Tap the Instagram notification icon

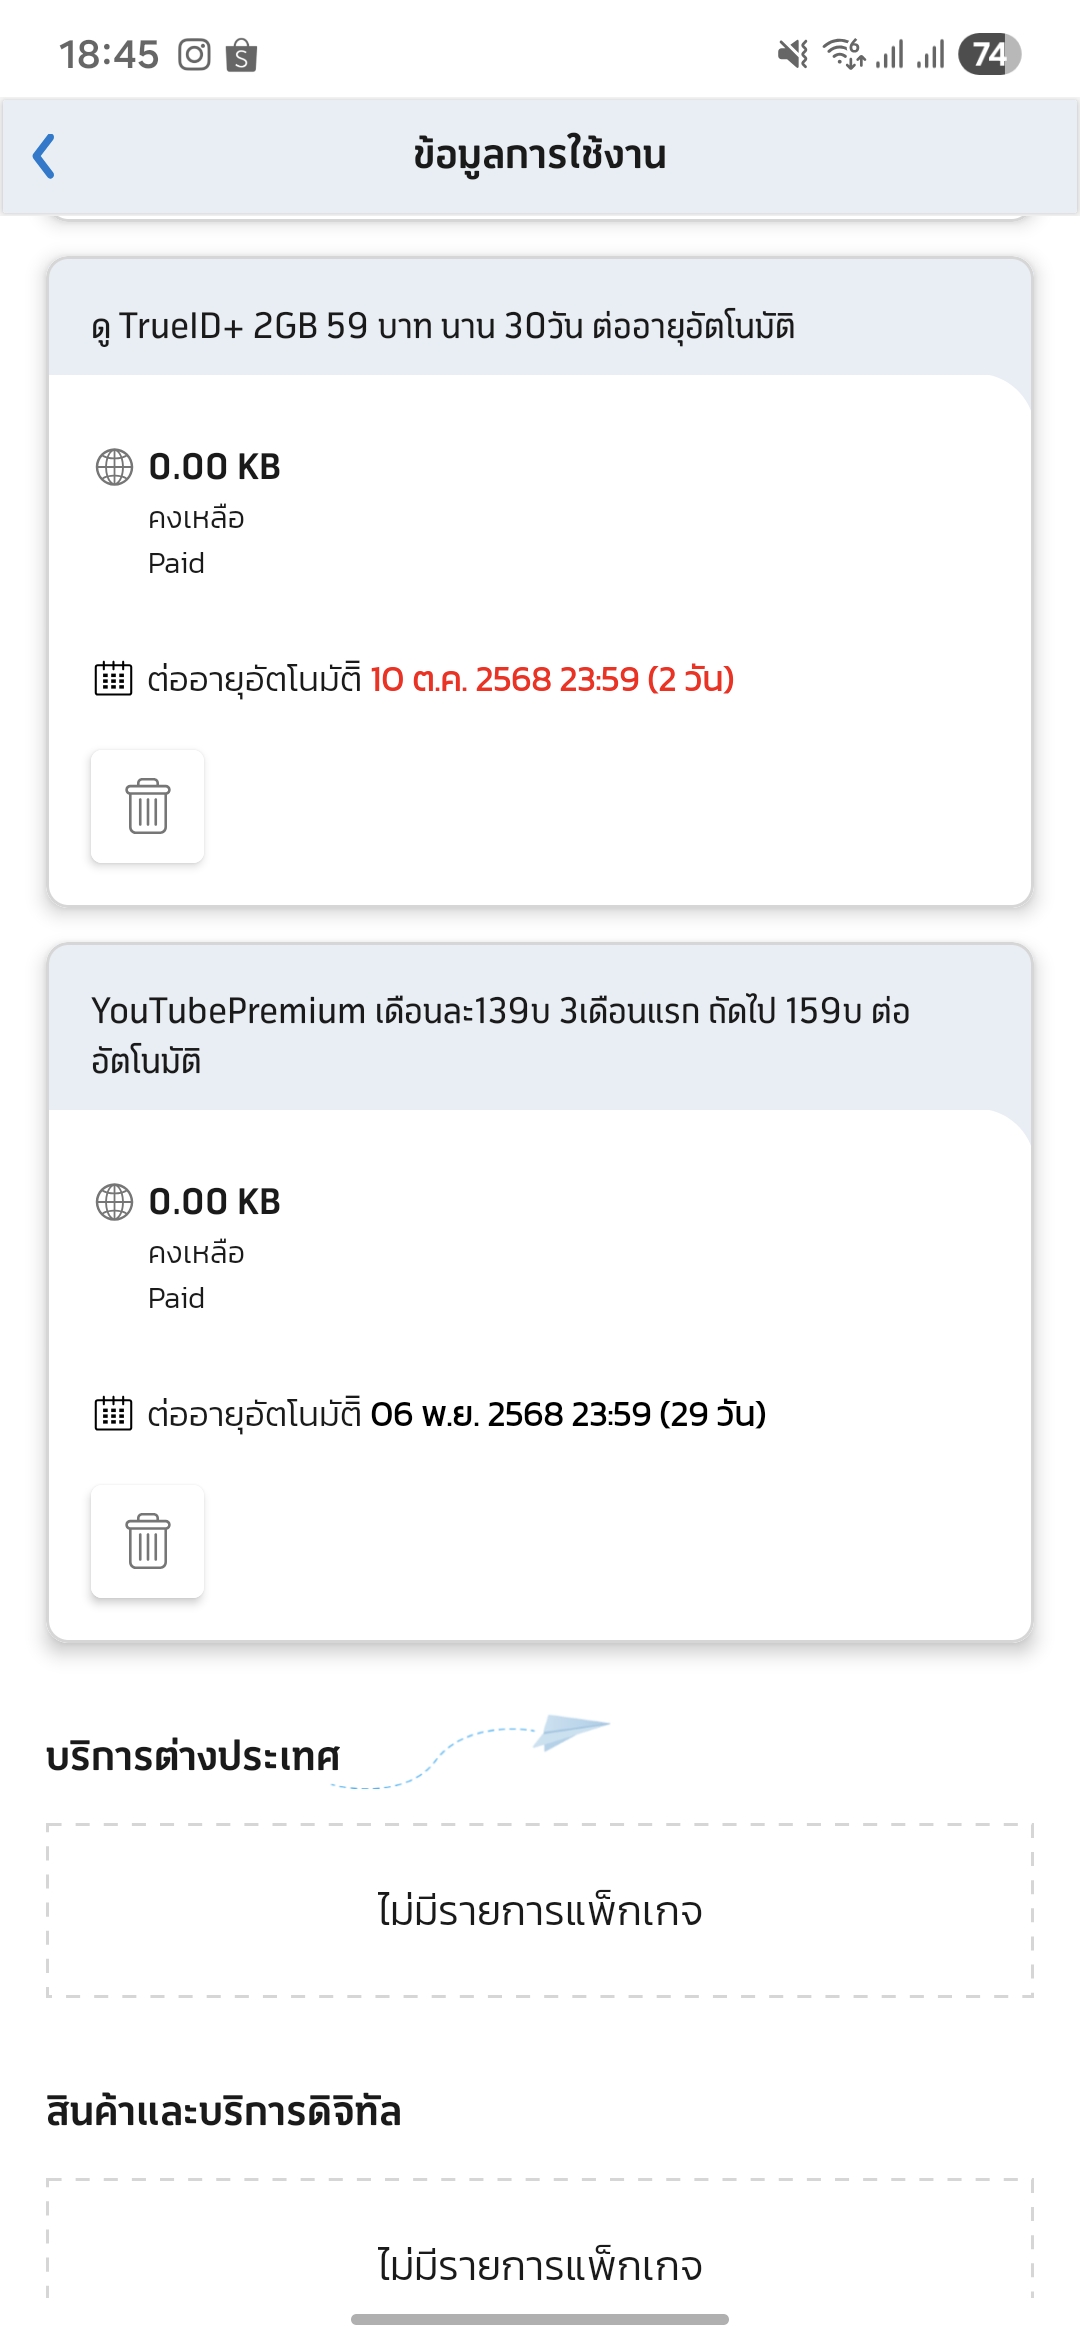(x=194, y=54)
